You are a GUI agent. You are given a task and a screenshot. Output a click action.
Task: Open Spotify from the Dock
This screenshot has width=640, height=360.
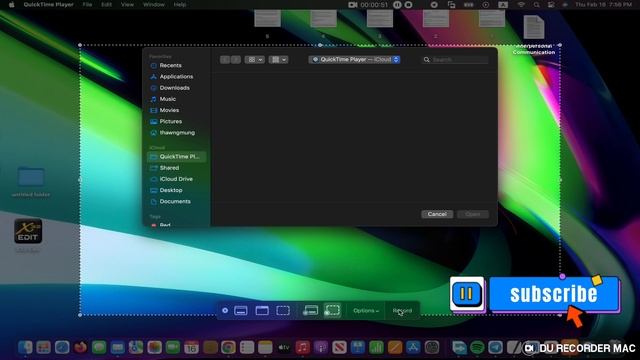477,347
